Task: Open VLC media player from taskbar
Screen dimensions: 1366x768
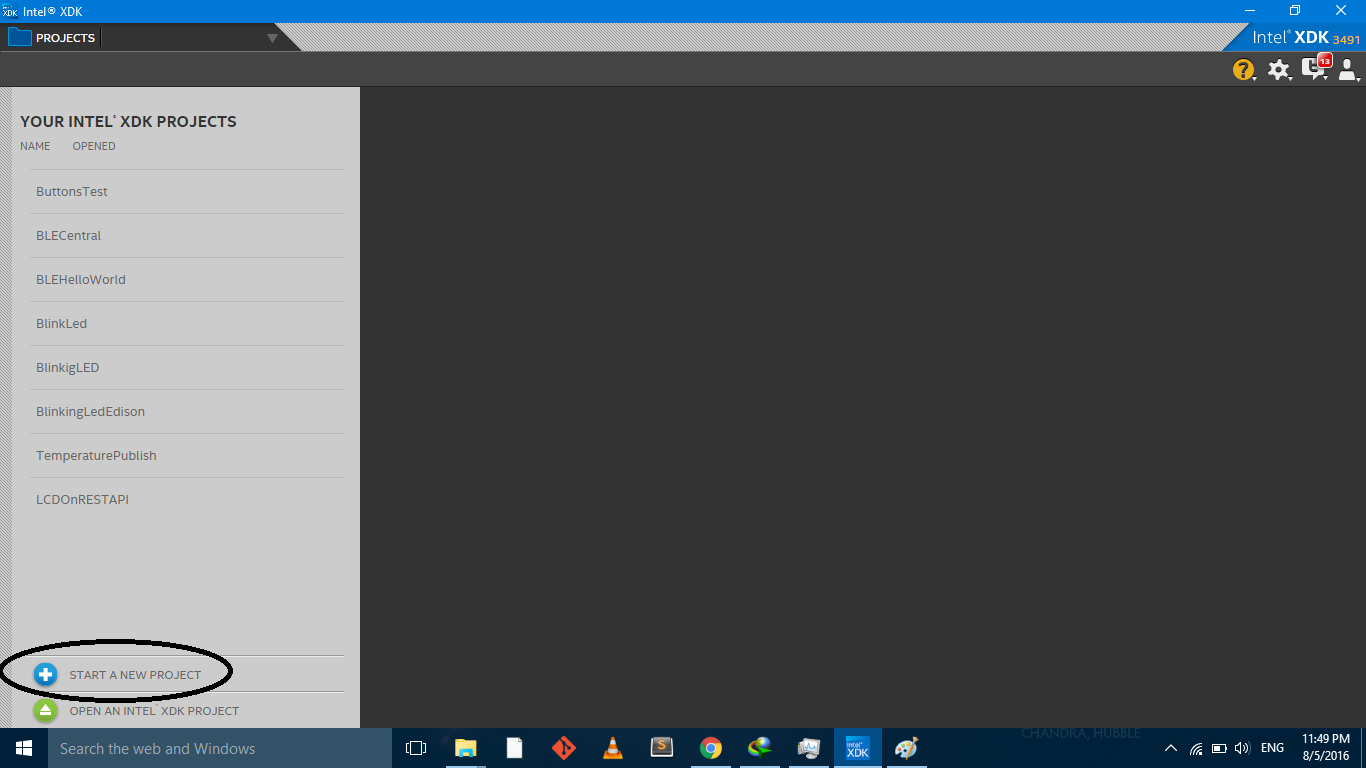Action: tap(612, 748)
